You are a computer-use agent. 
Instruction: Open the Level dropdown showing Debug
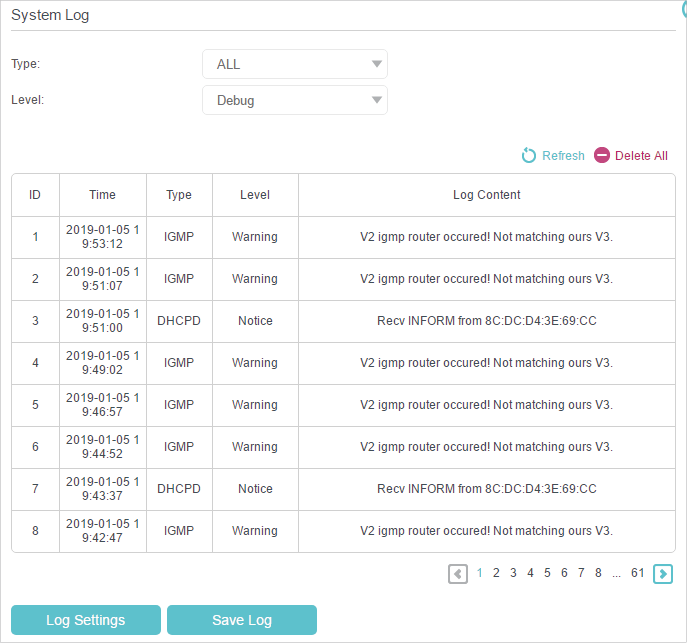(x=295, y=100)
